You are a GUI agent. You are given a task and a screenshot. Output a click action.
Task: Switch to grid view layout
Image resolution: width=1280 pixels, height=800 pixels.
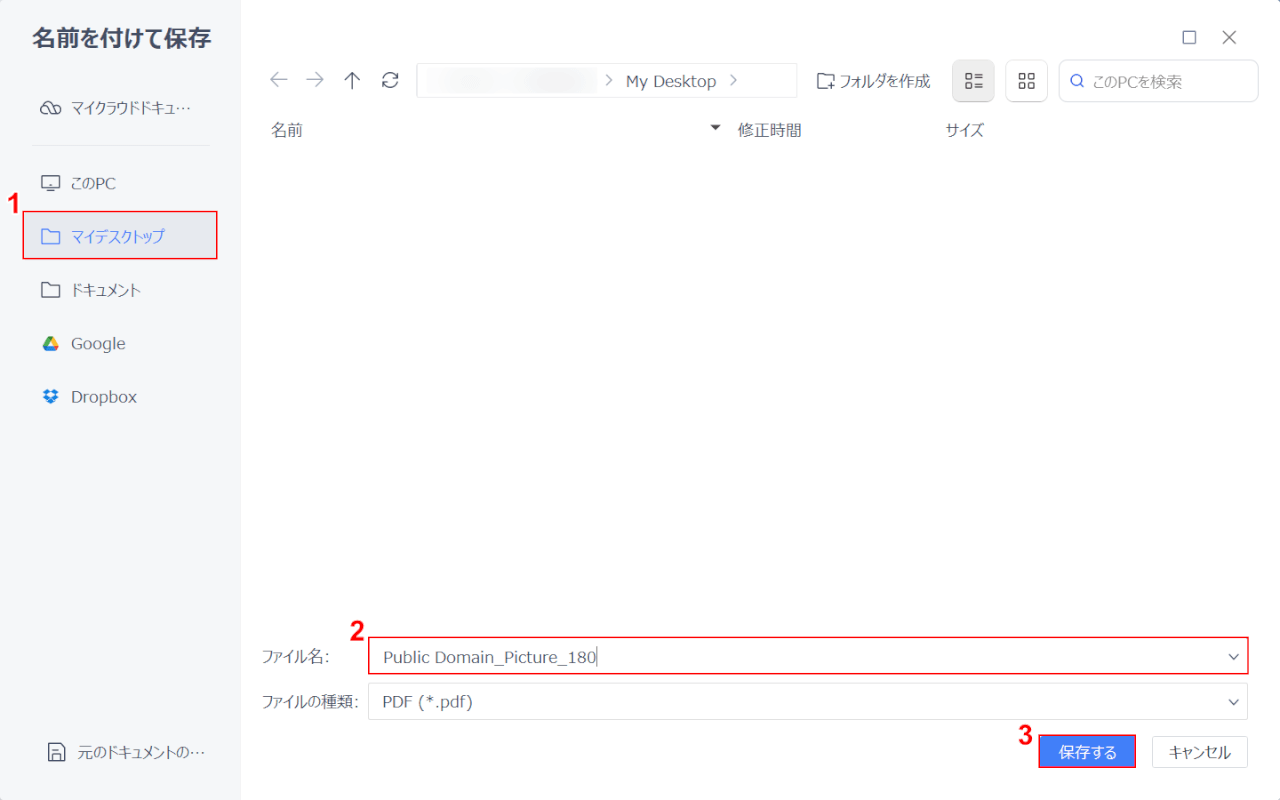point(1026,81)
